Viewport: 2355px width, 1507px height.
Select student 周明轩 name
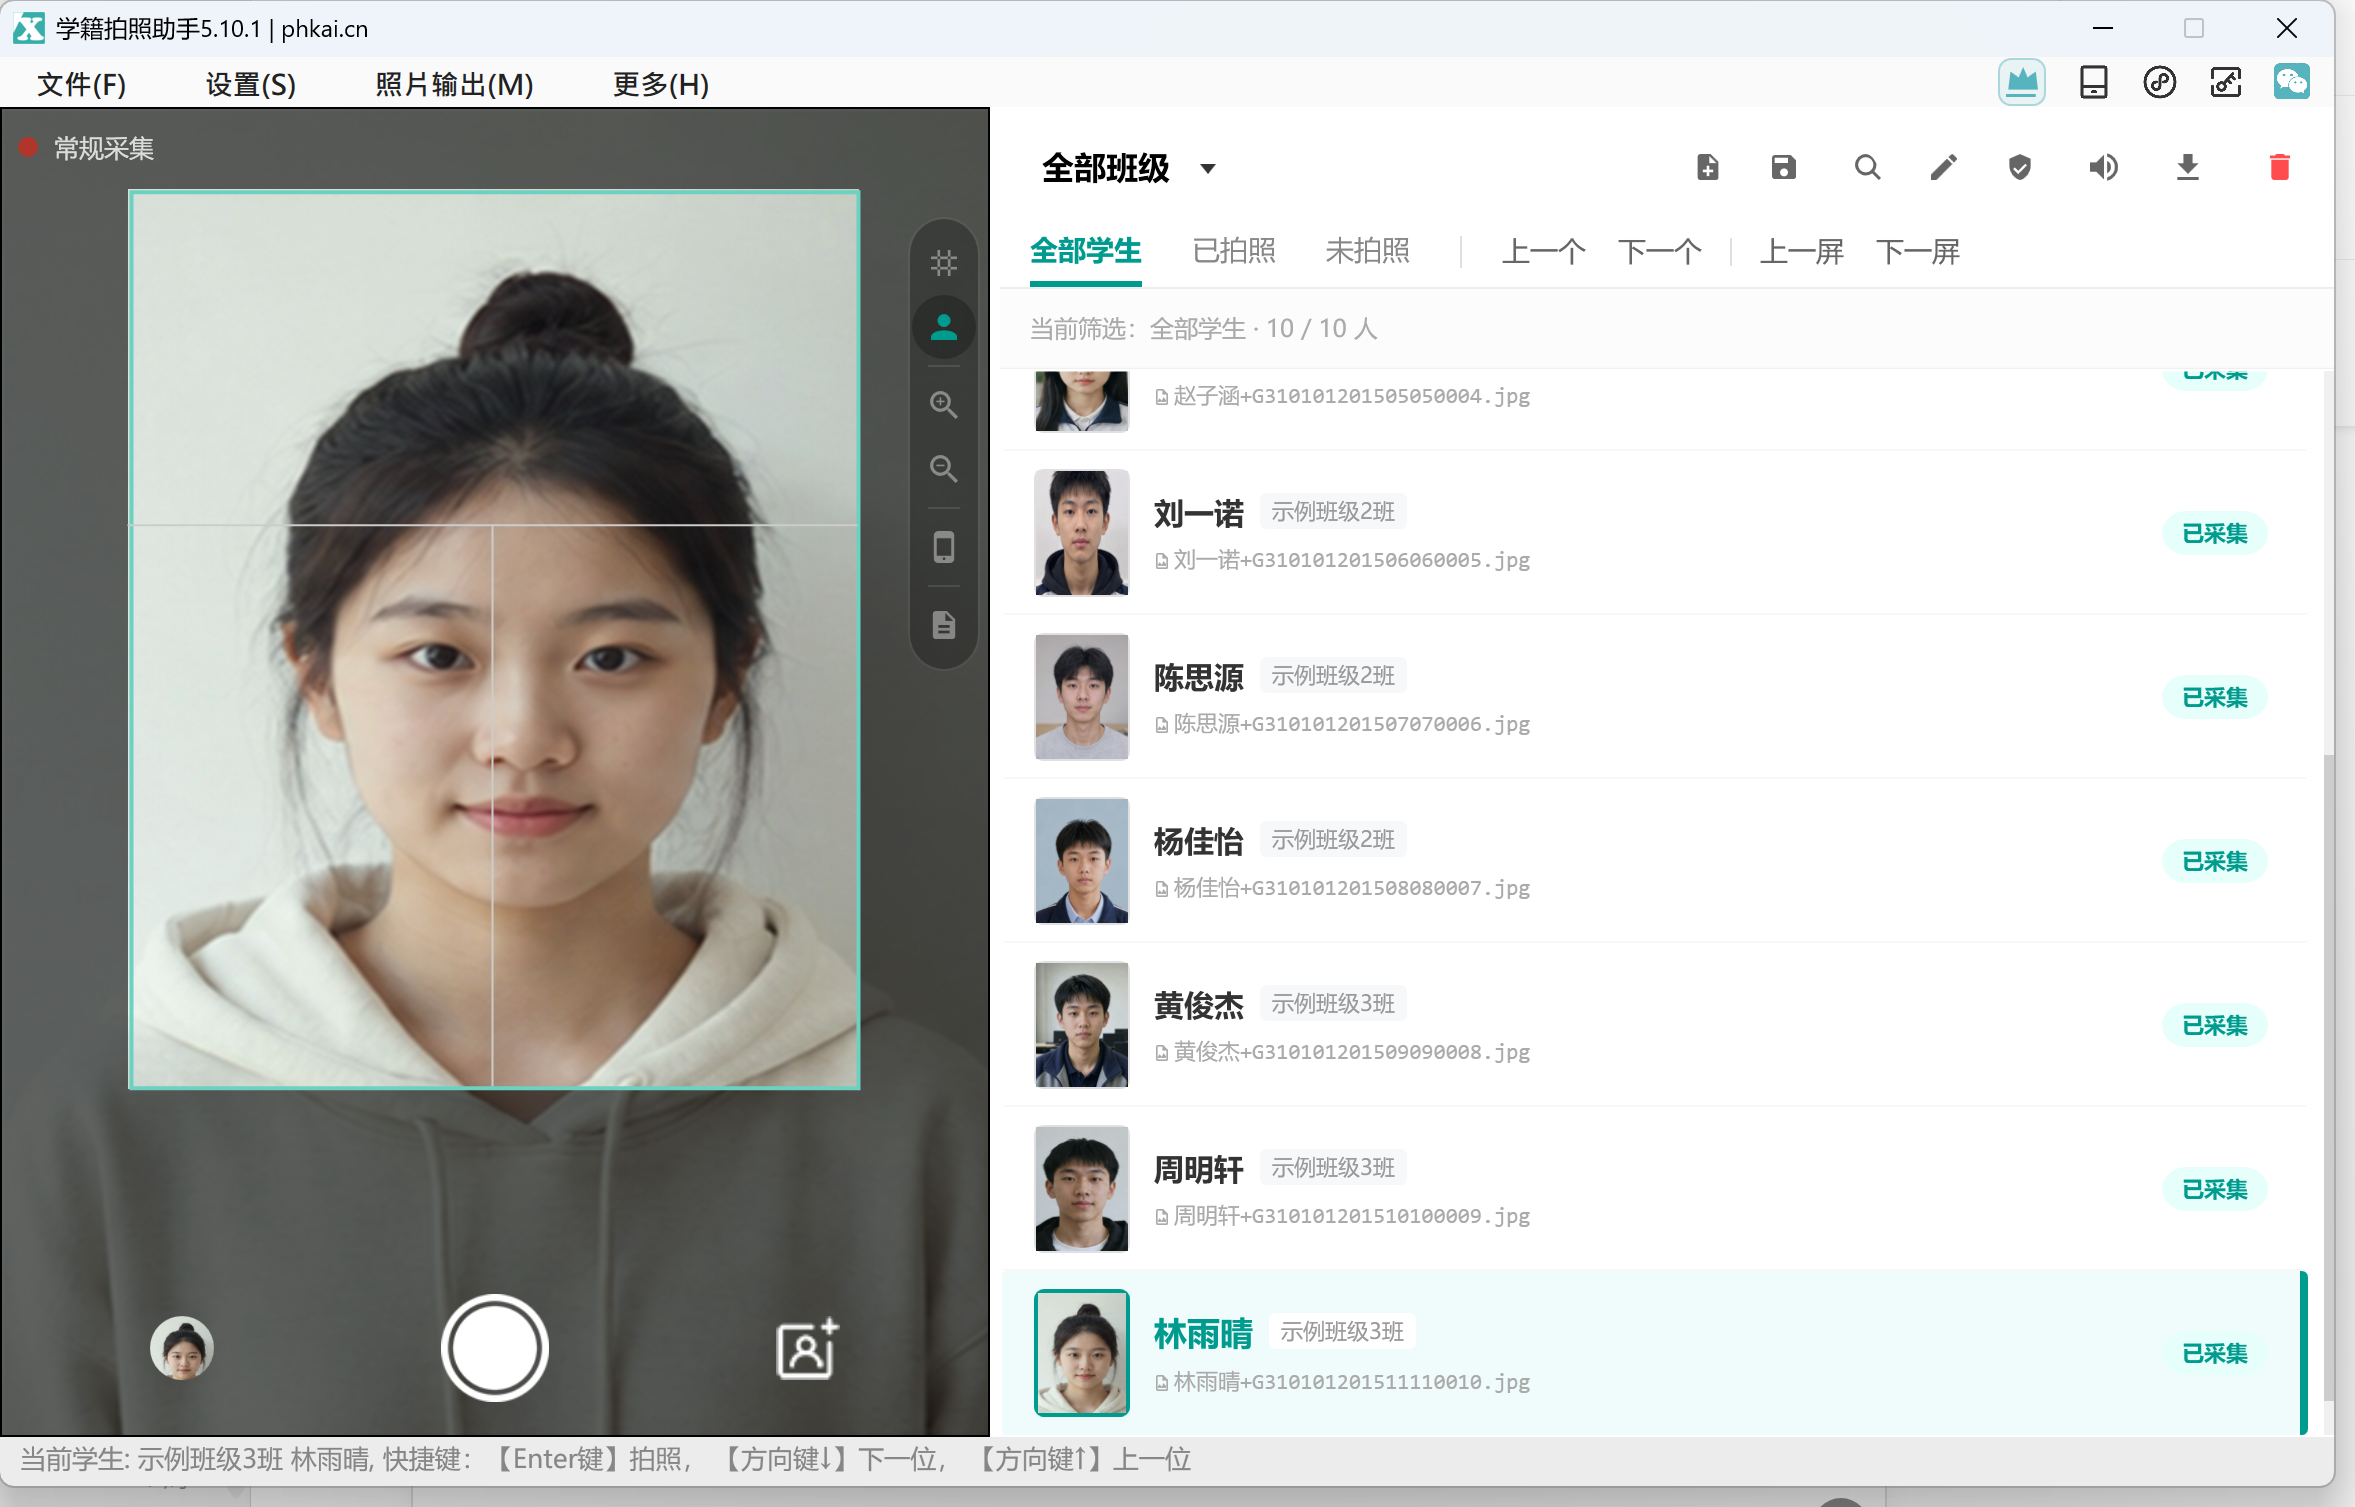pyautogui.click(x=1198, y=1169)
